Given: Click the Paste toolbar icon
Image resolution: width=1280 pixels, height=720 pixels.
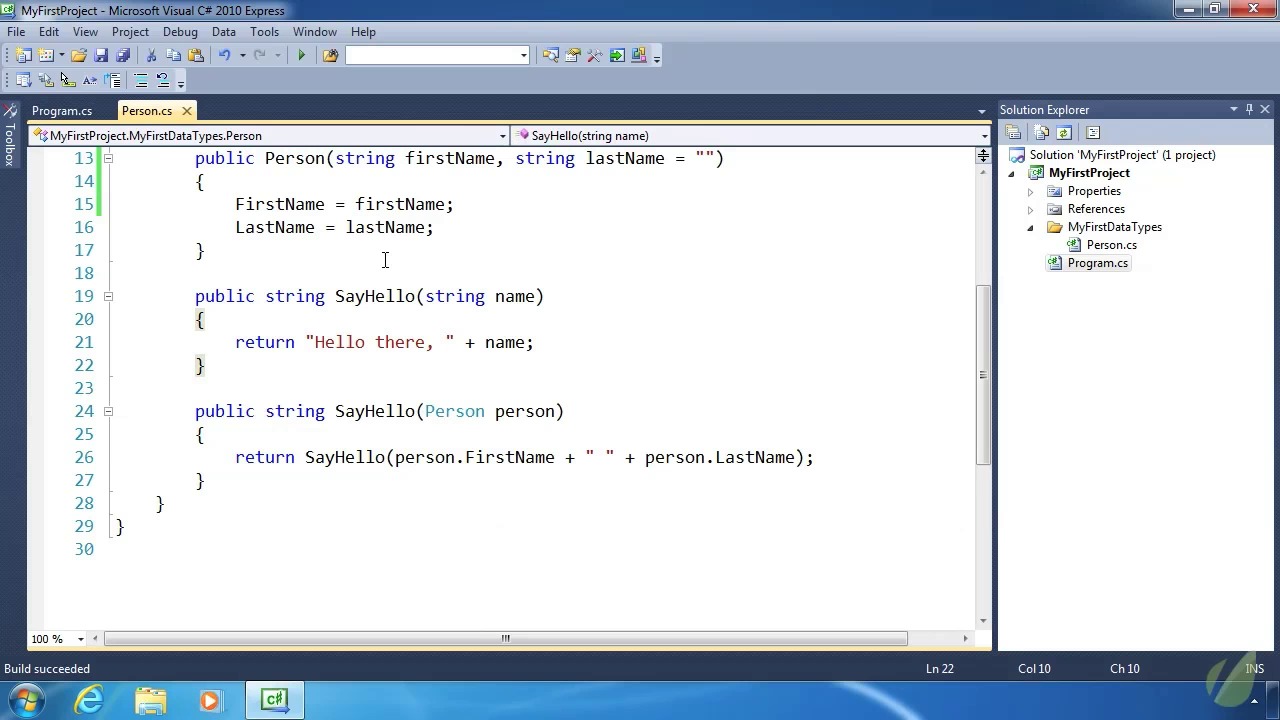Looking at the screenshot, I should click(196, 56).
